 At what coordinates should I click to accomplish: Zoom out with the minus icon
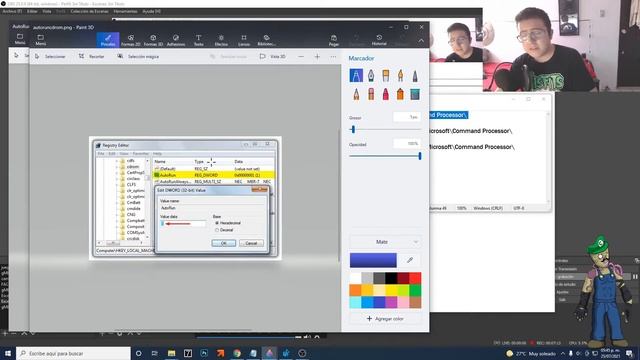click(x=301, y=56)
